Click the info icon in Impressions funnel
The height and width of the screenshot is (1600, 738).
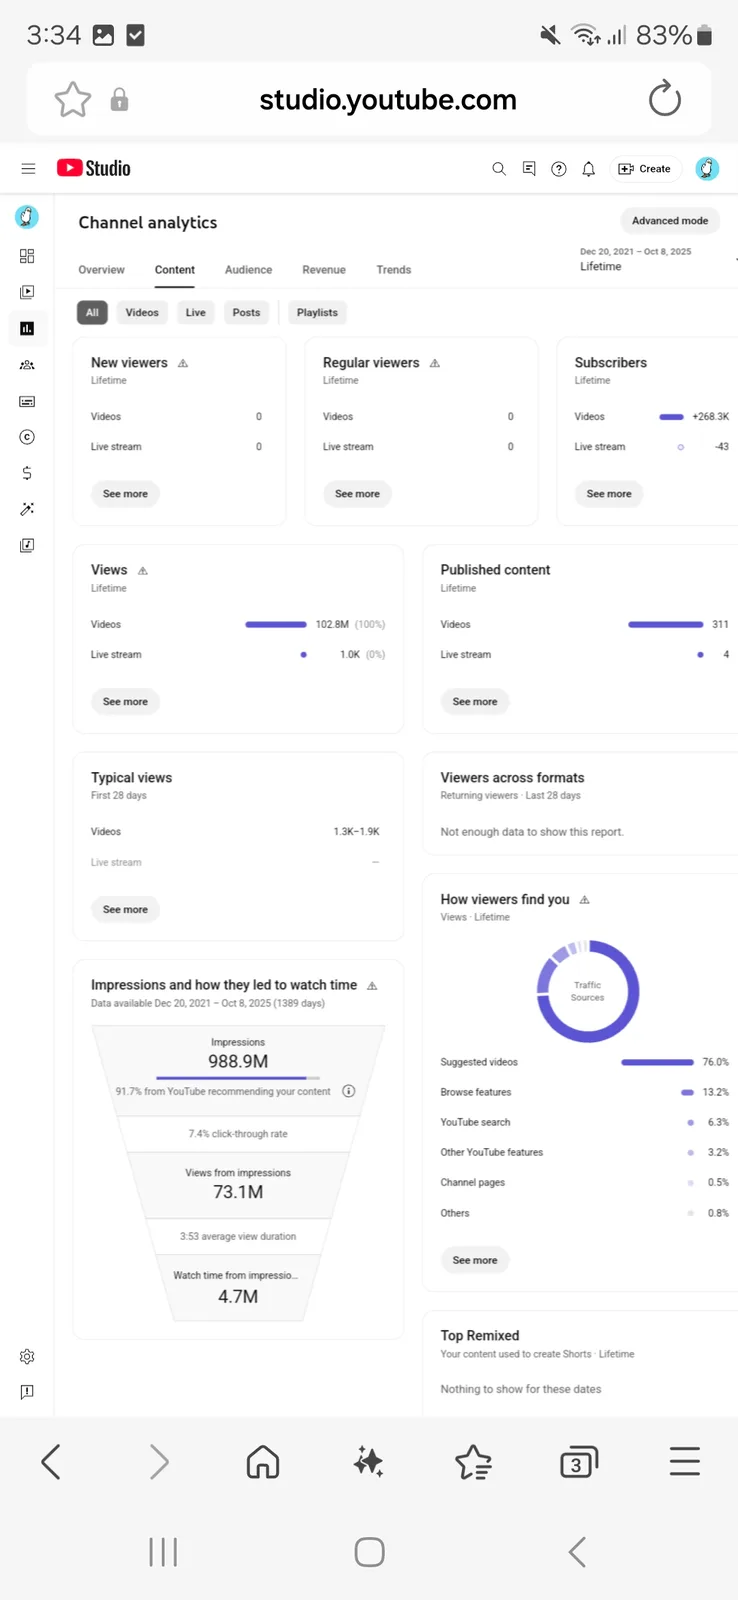(349, 1091)
